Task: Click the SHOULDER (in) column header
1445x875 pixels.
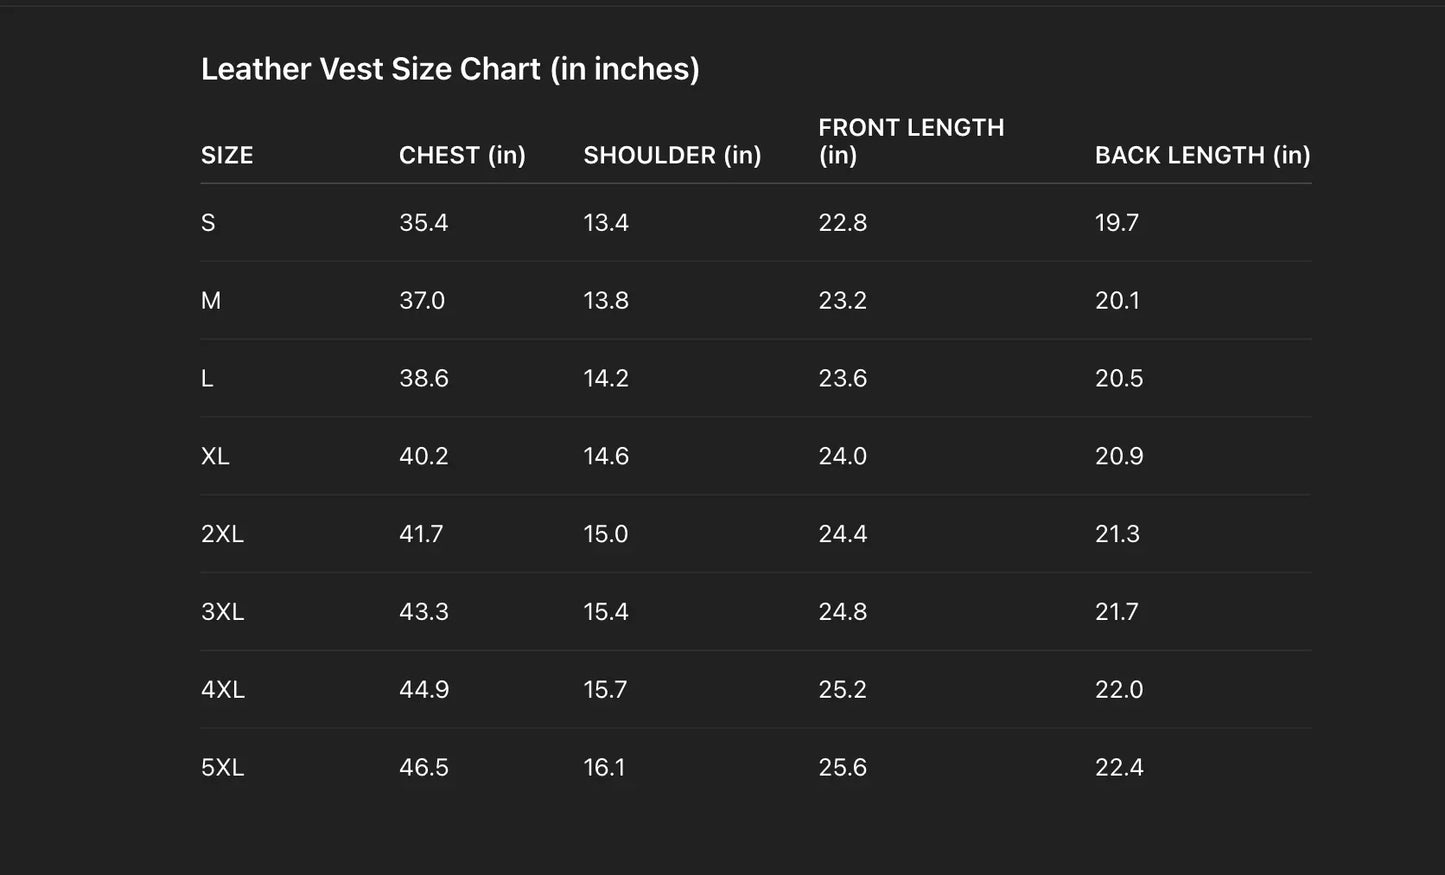Action: pos(672,155)
